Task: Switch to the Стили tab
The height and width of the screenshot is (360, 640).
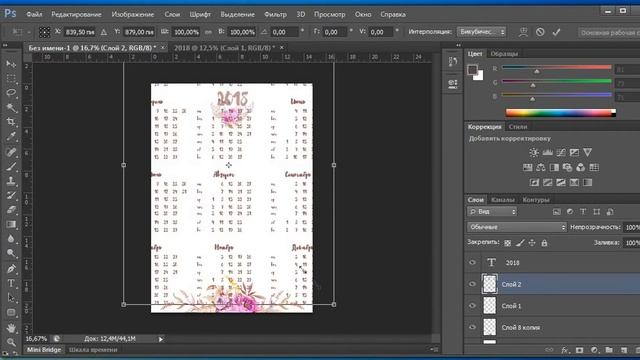Action: (518, 127)
